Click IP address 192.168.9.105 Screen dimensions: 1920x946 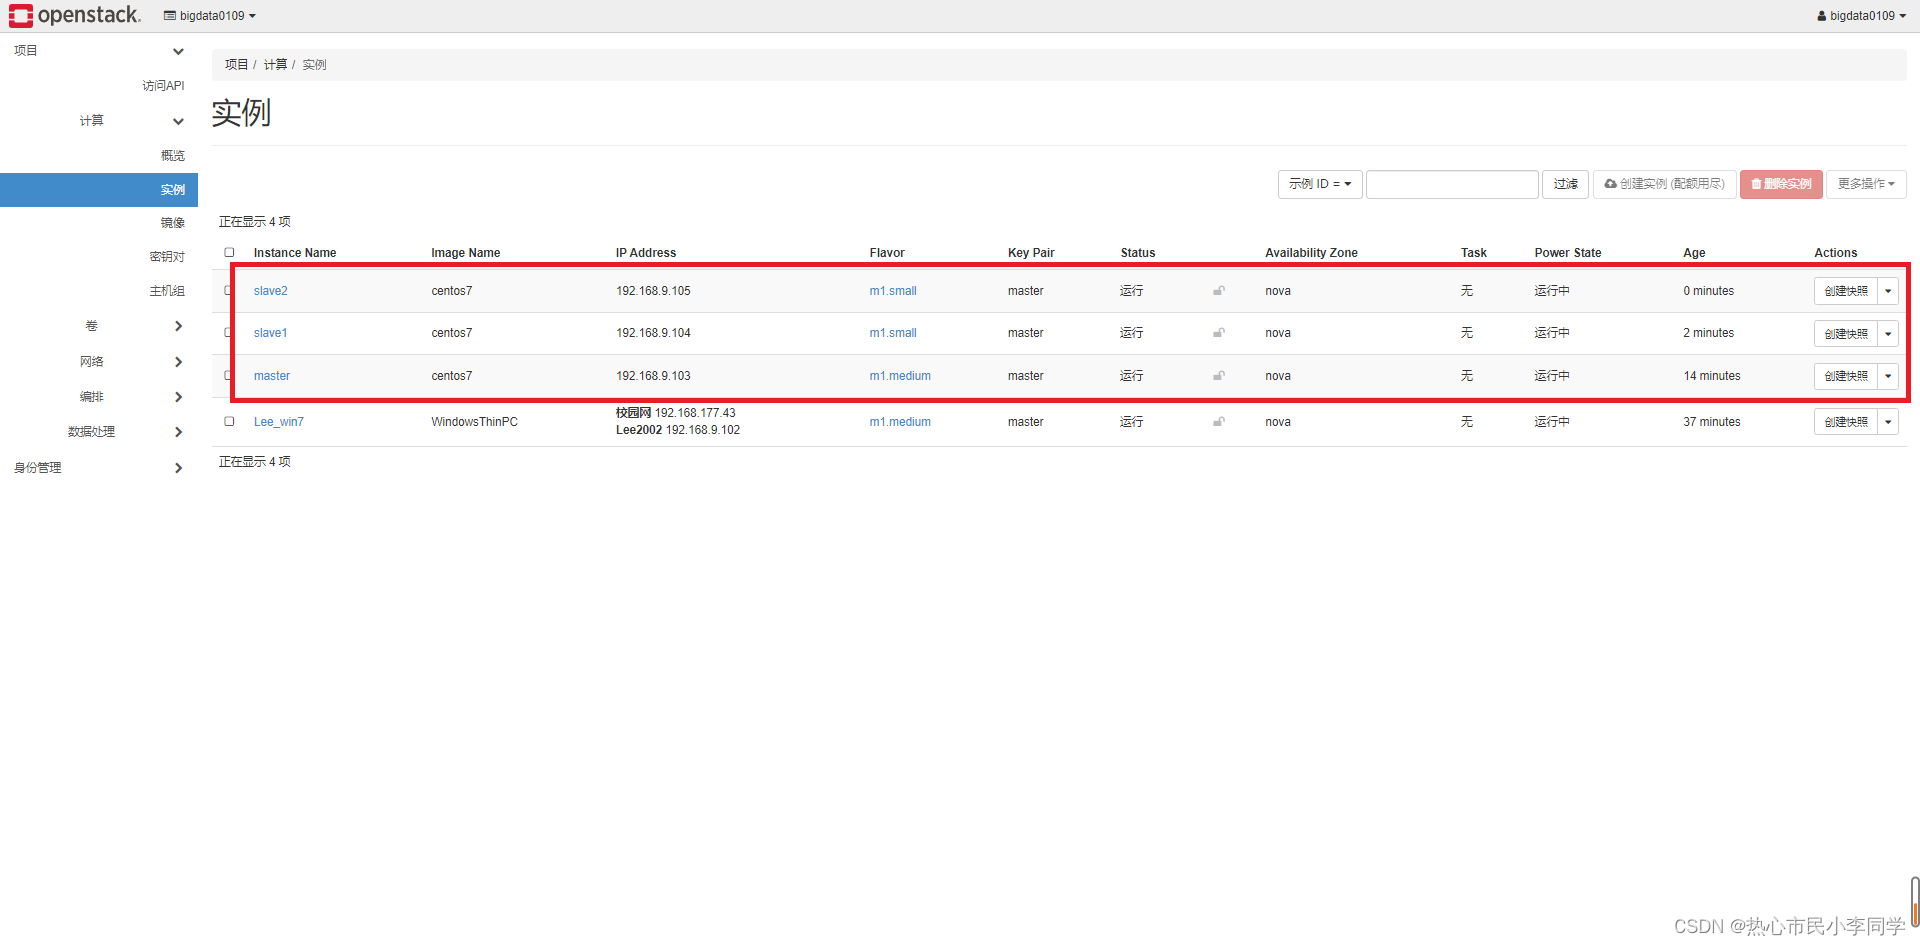(653, 291)
